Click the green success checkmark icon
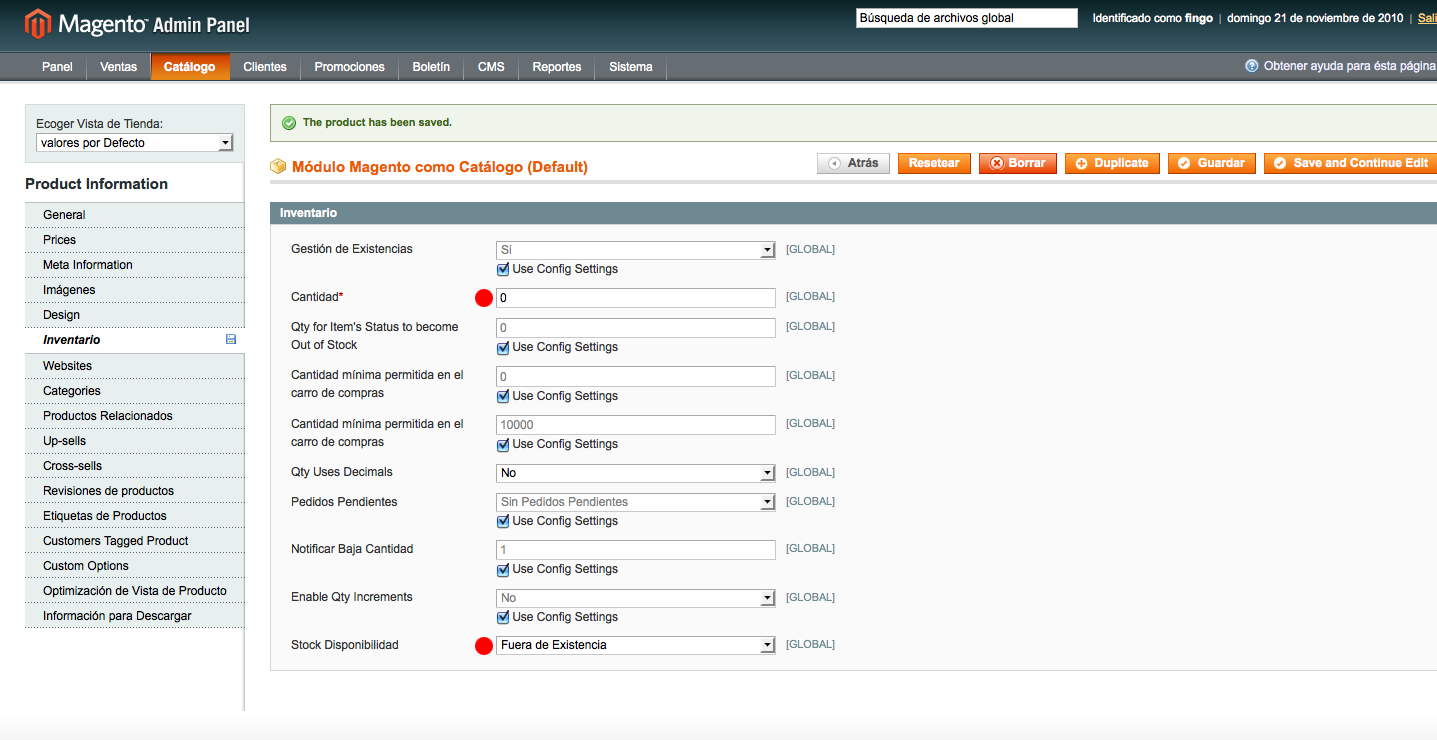Image resolution: width=1437 pixels, height=740 pixels. pyautogui.click(x=289, y=123)
